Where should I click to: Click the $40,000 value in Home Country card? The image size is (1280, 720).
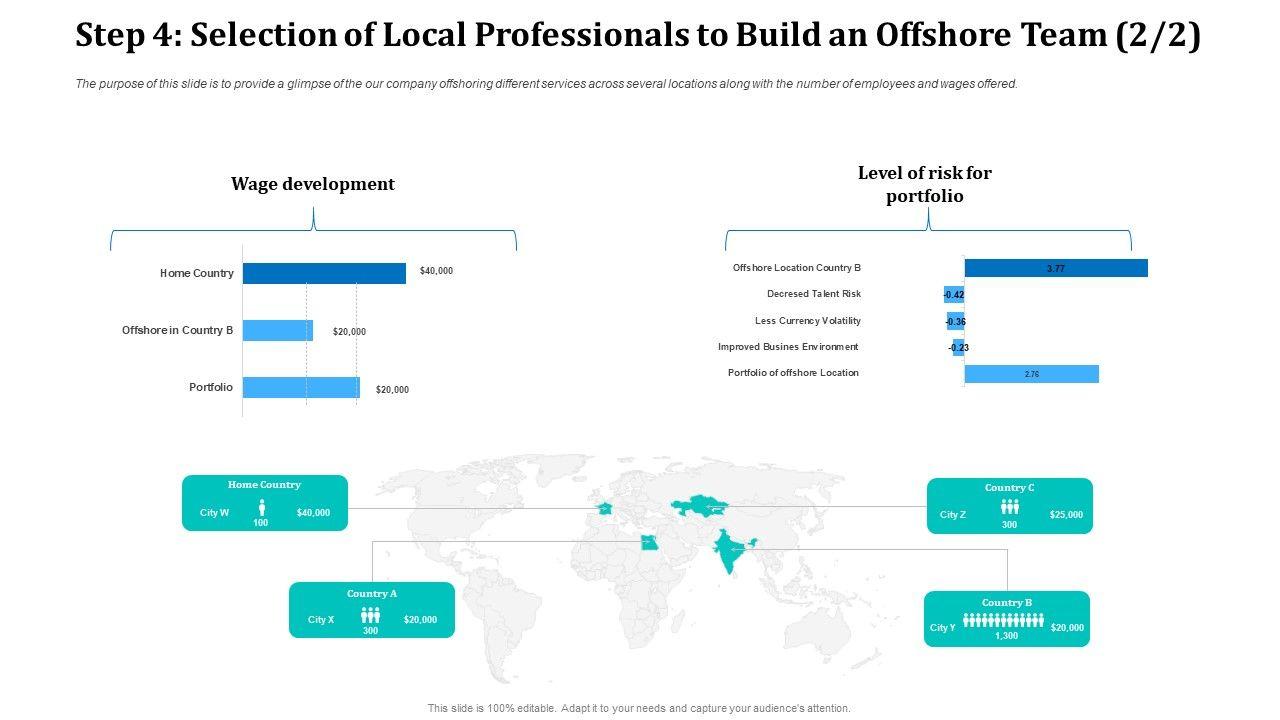tap(313, 513)
